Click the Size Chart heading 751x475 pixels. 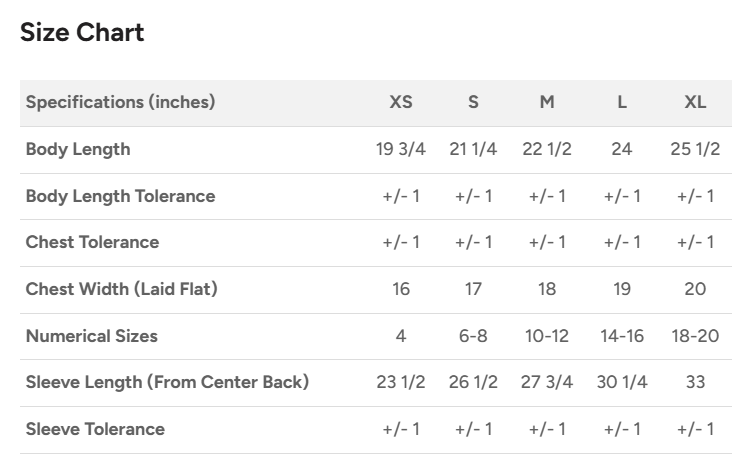point(82,32)
